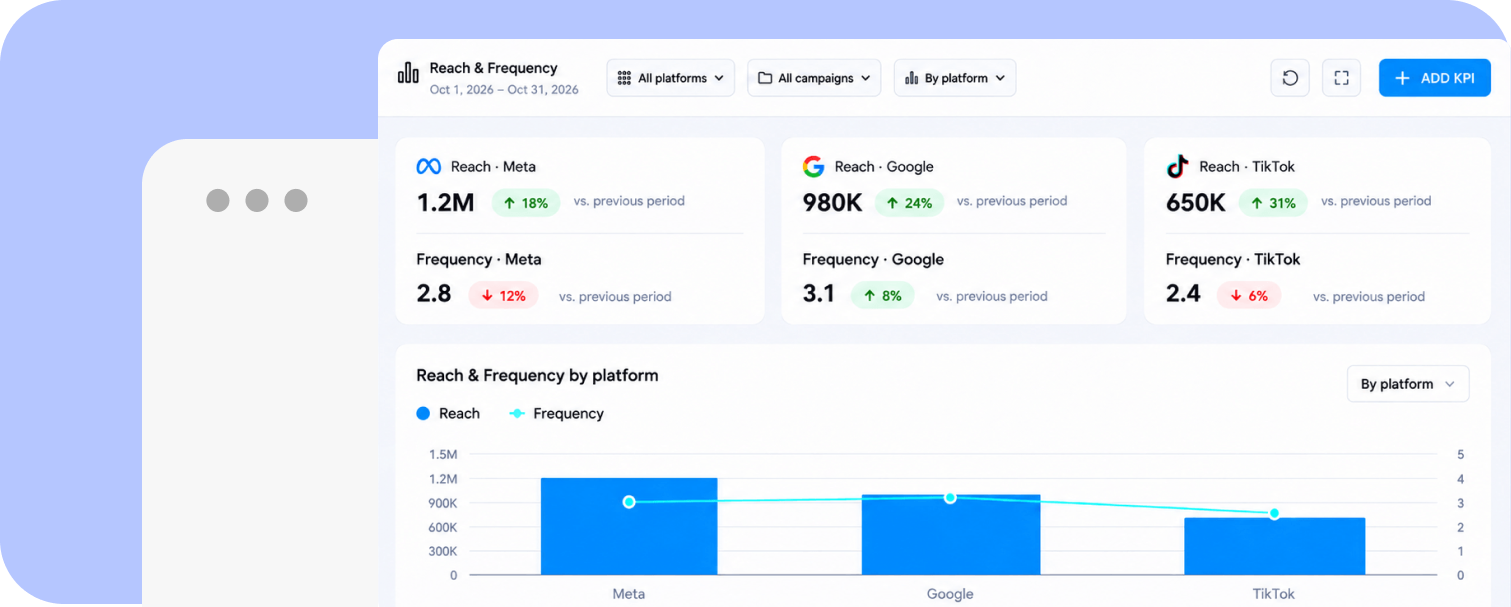Viewport: 1511px width, 607px height.
Task: Open the All platforms dropdown
Action: (x=670, y=78)
